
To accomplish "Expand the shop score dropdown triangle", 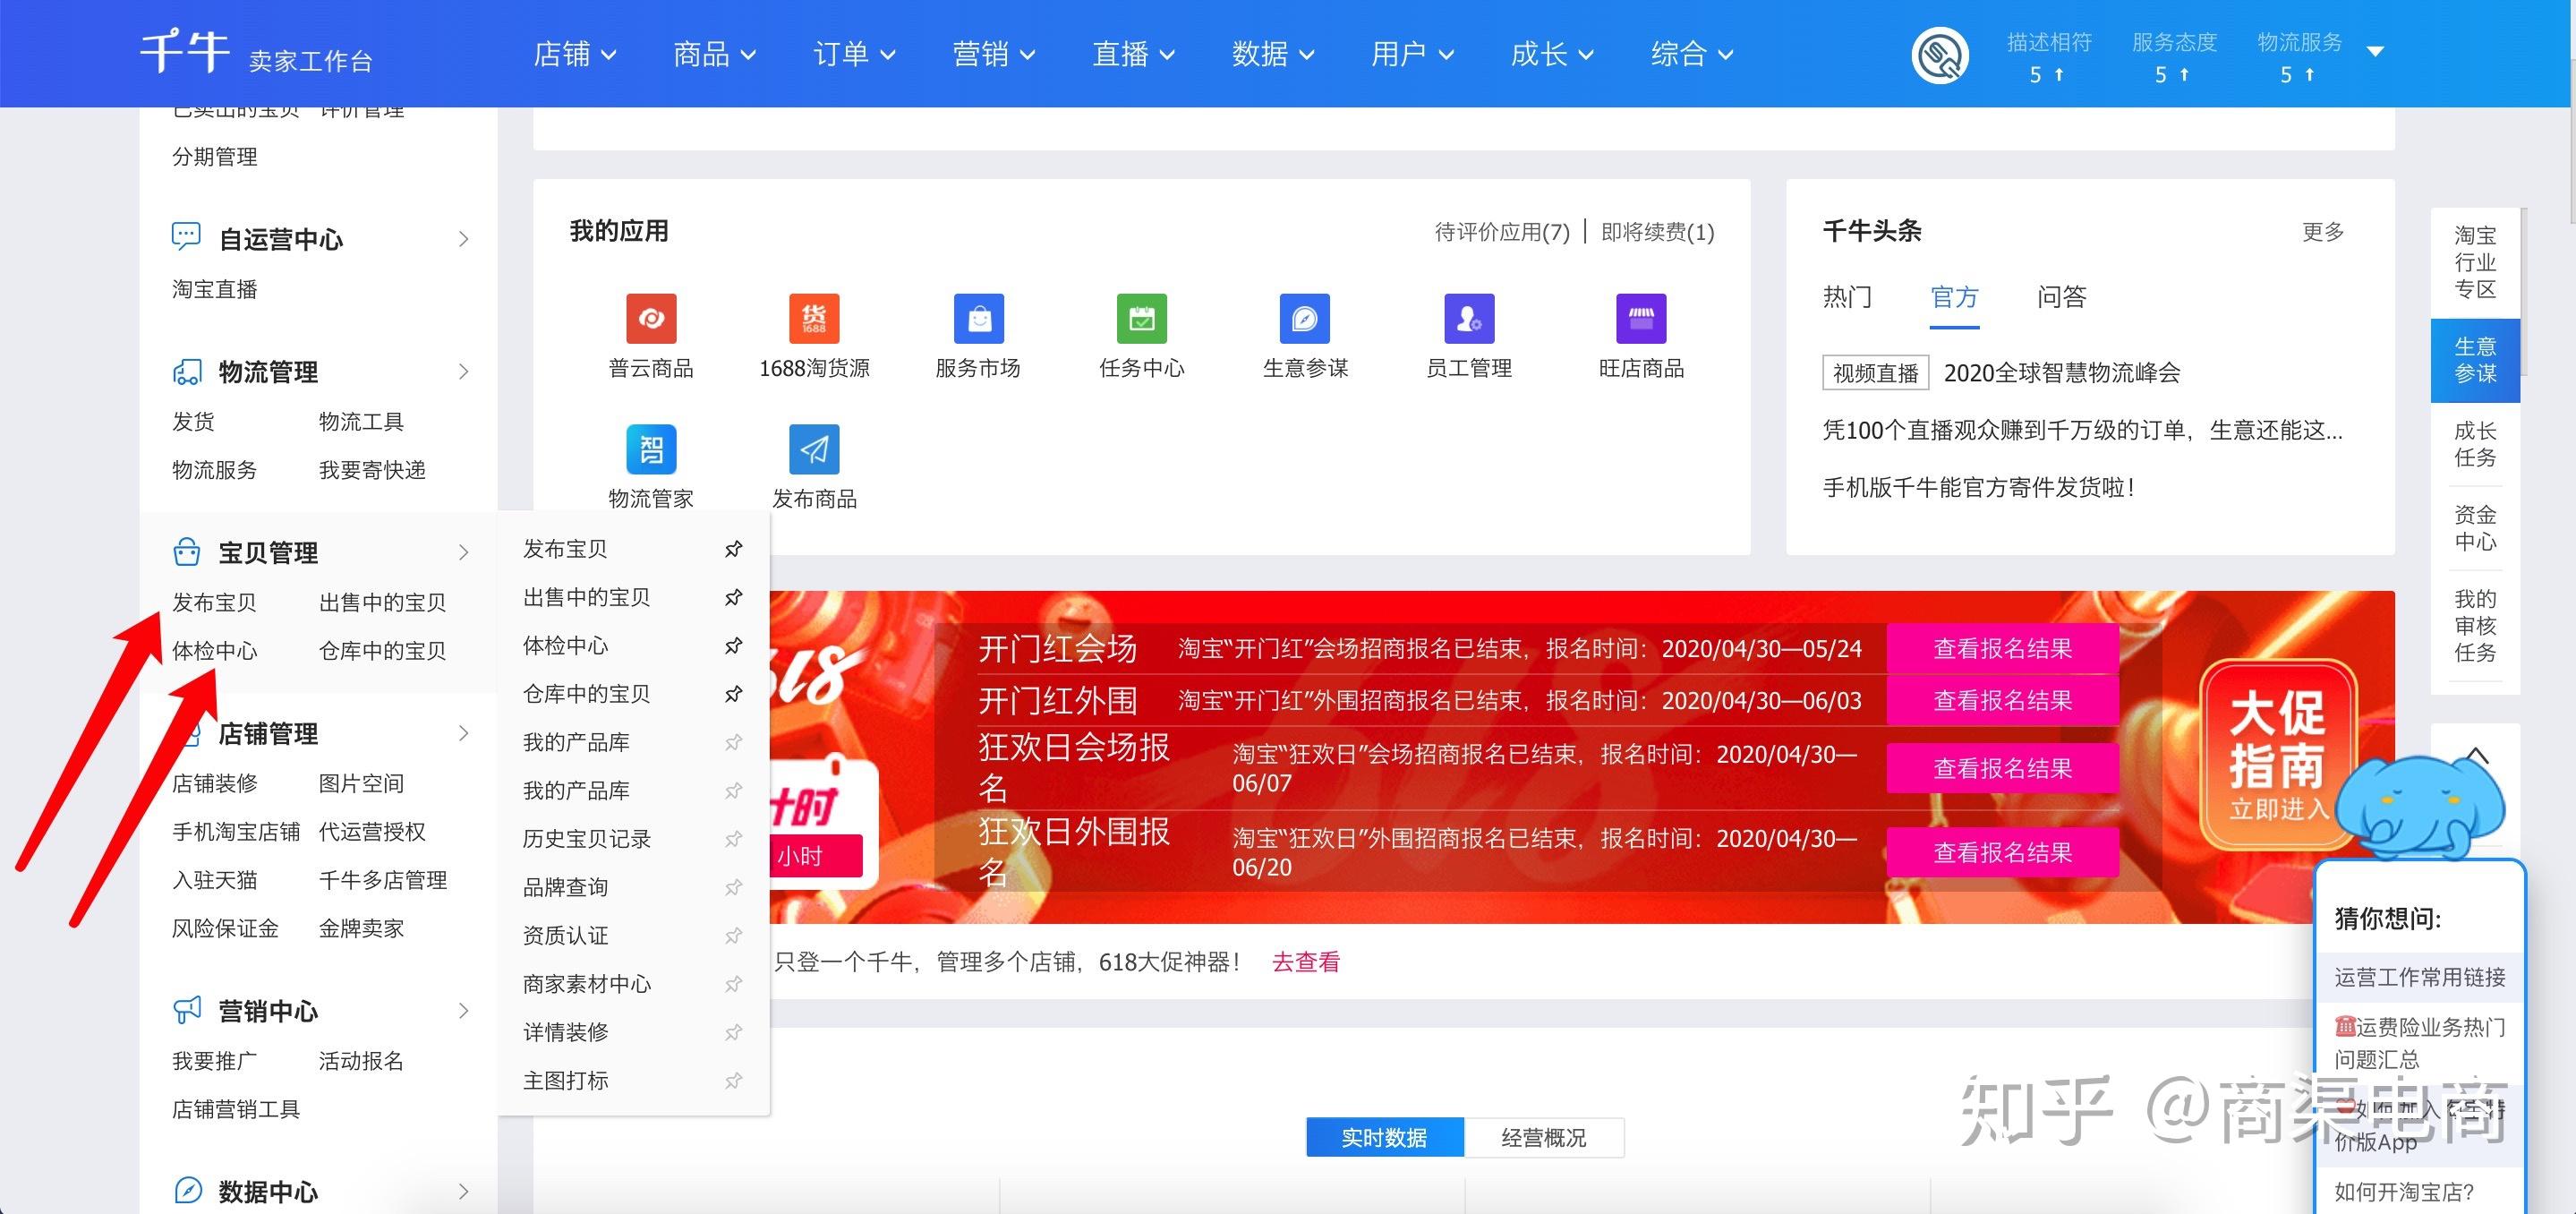I will [x=2376, y=51].
